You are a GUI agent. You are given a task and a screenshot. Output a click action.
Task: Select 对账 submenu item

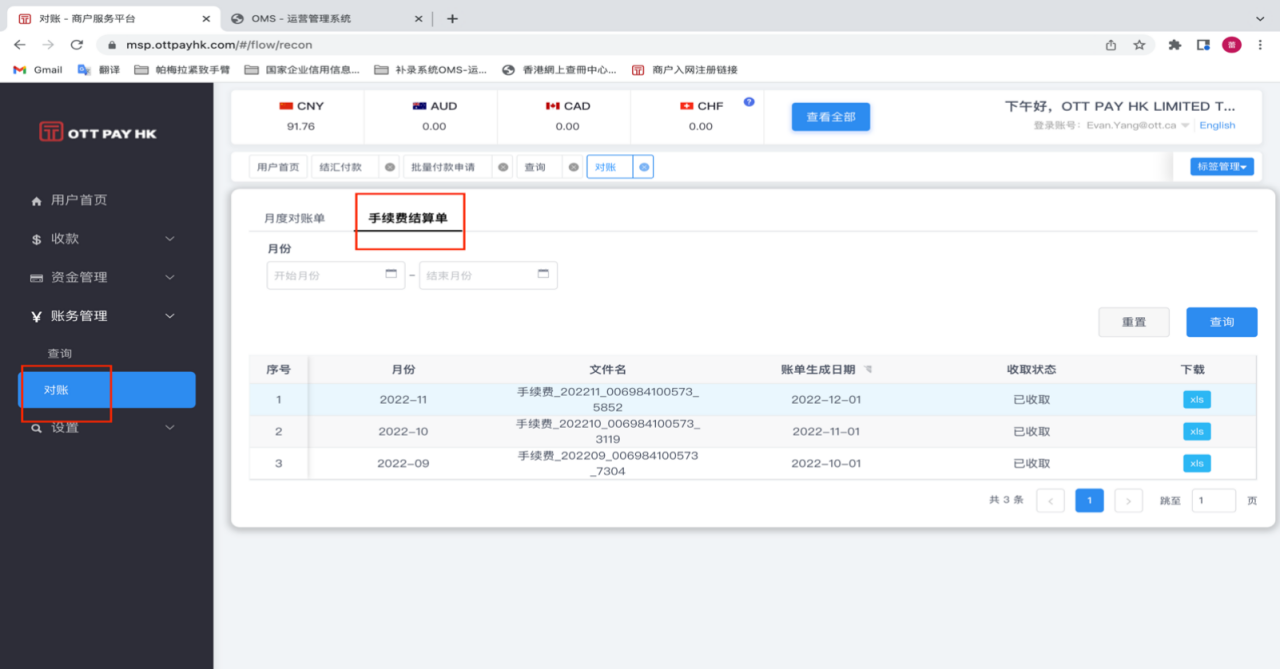[x=107, y=390]
